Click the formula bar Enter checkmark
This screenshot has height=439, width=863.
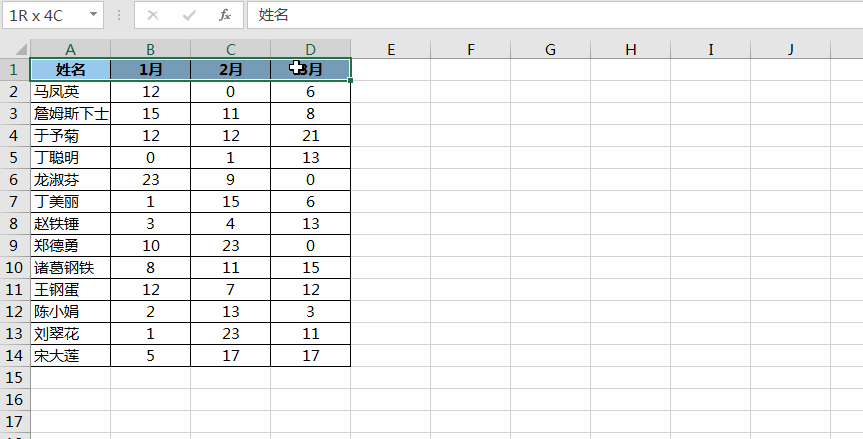click(x=189, y=15)
